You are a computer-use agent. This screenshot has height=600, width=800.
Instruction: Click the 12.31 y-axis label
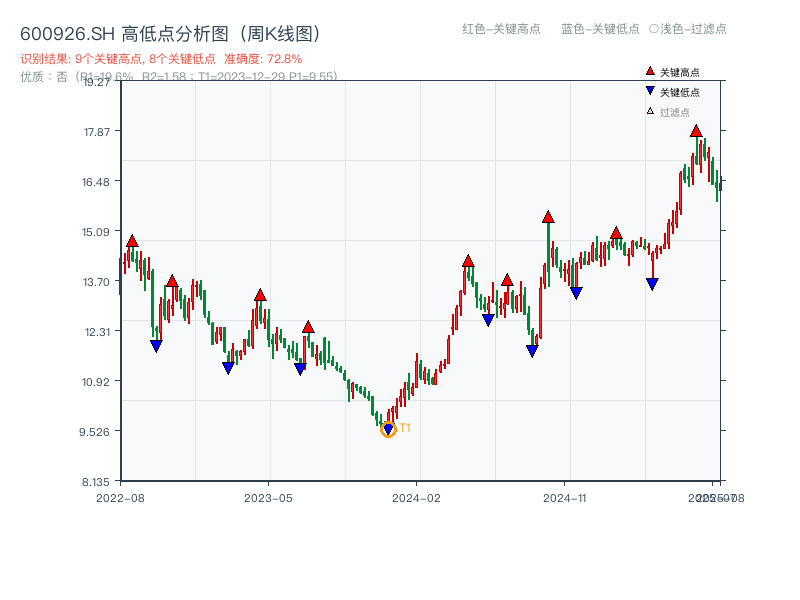click(x=97, y=332)
